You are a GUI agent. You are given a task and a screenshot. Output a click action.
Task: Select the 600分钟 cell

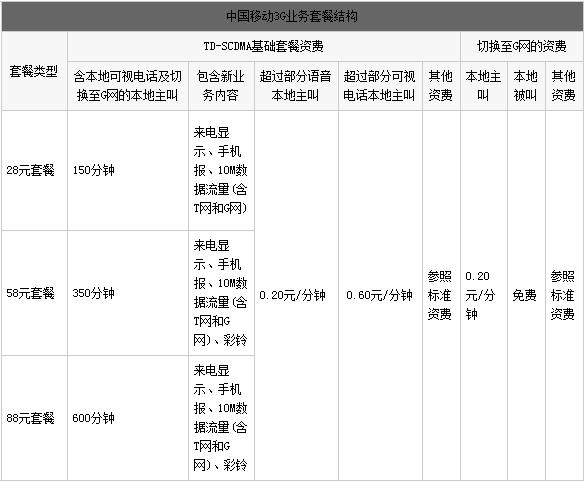click(x=93, y=418)
